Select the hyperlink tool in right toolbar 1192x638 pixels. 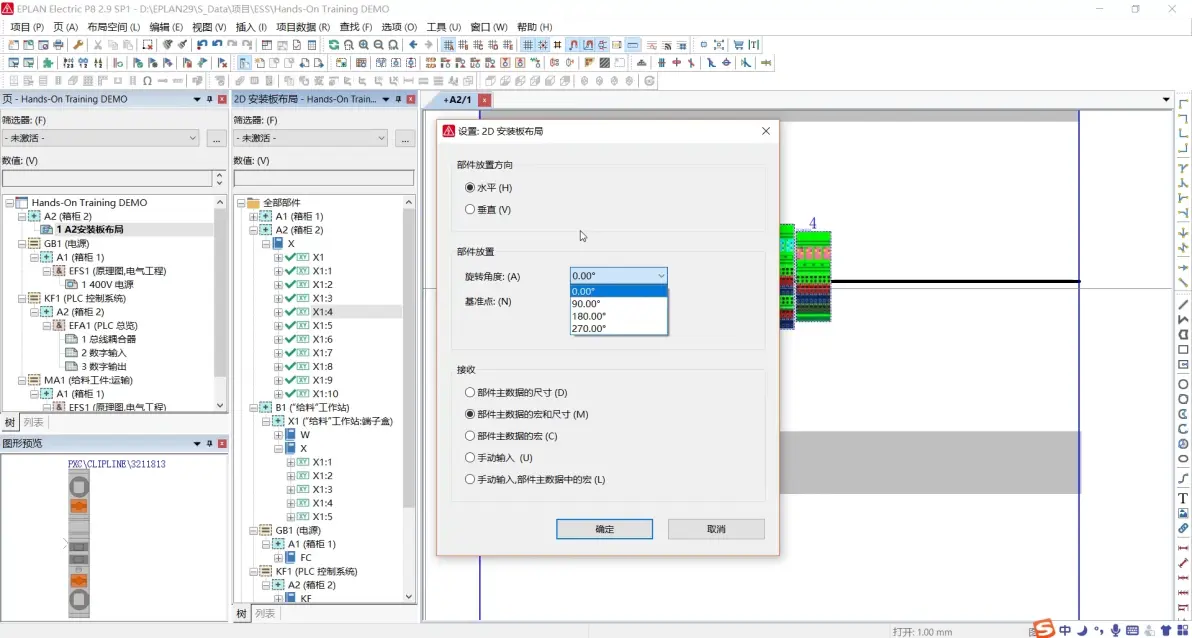[1183, 528]
